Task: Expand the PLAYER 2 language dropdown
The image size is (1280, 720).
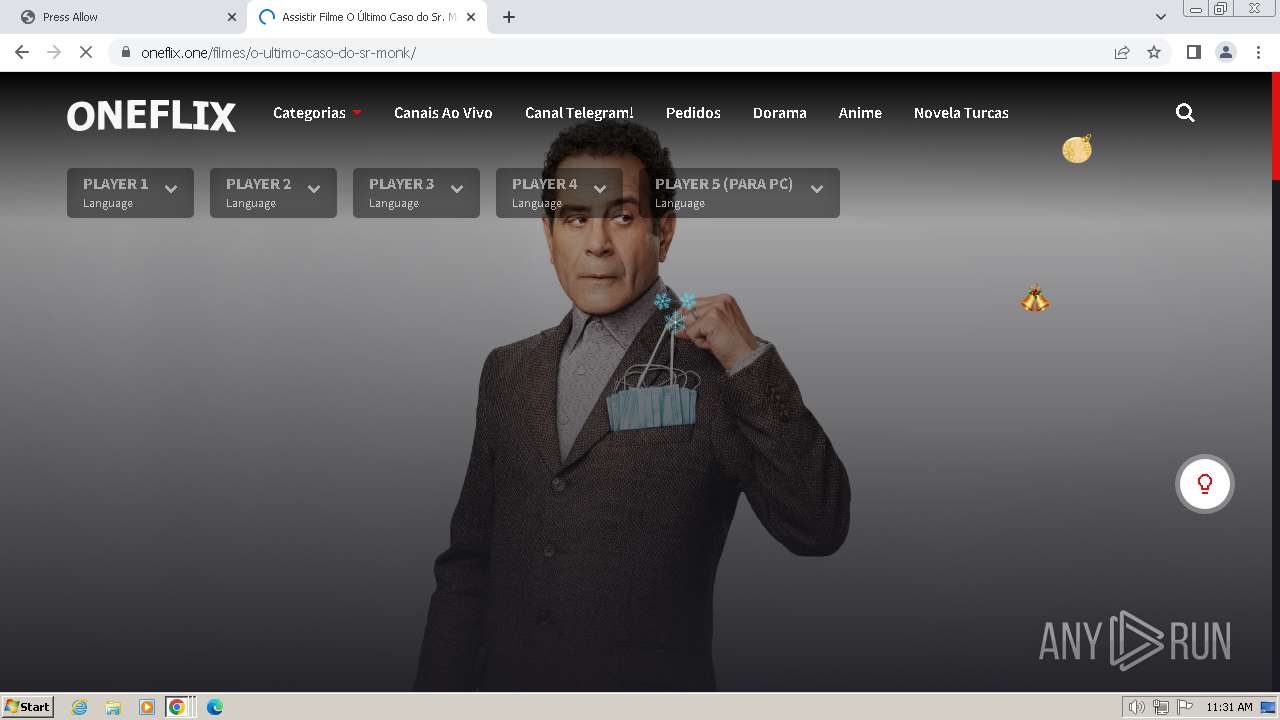Action: point(273,192)
